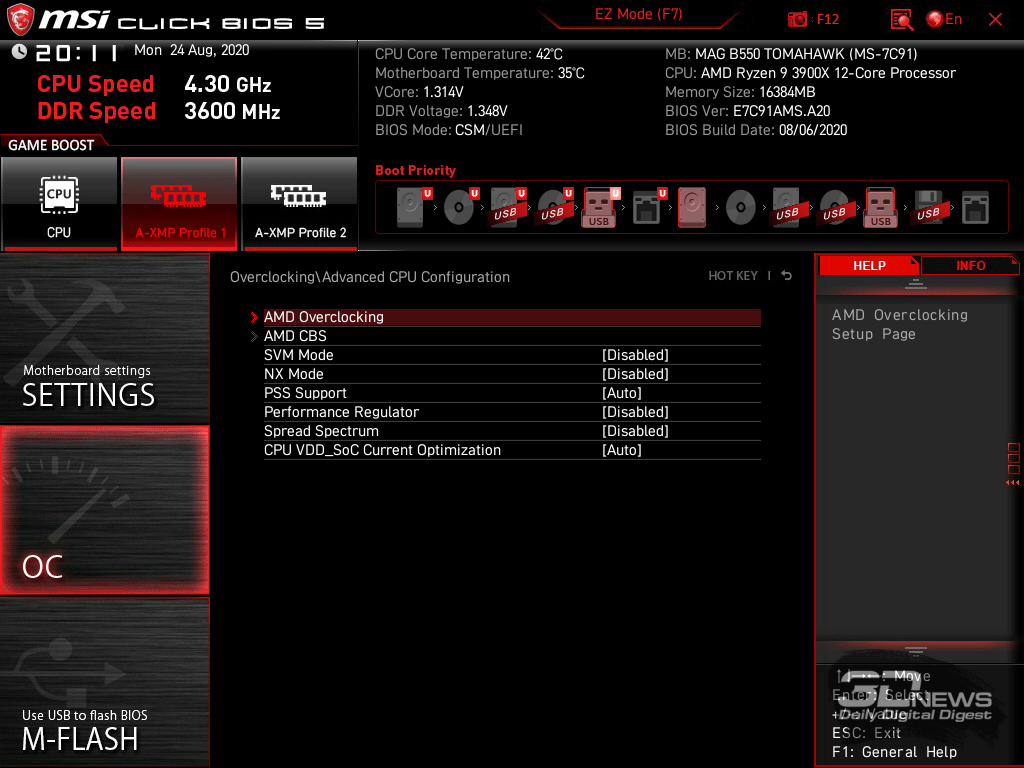The height and width of the screenshot is (768, 1024).
Task: Click the MSI dragon shield logo
Action: pos(20,19)
